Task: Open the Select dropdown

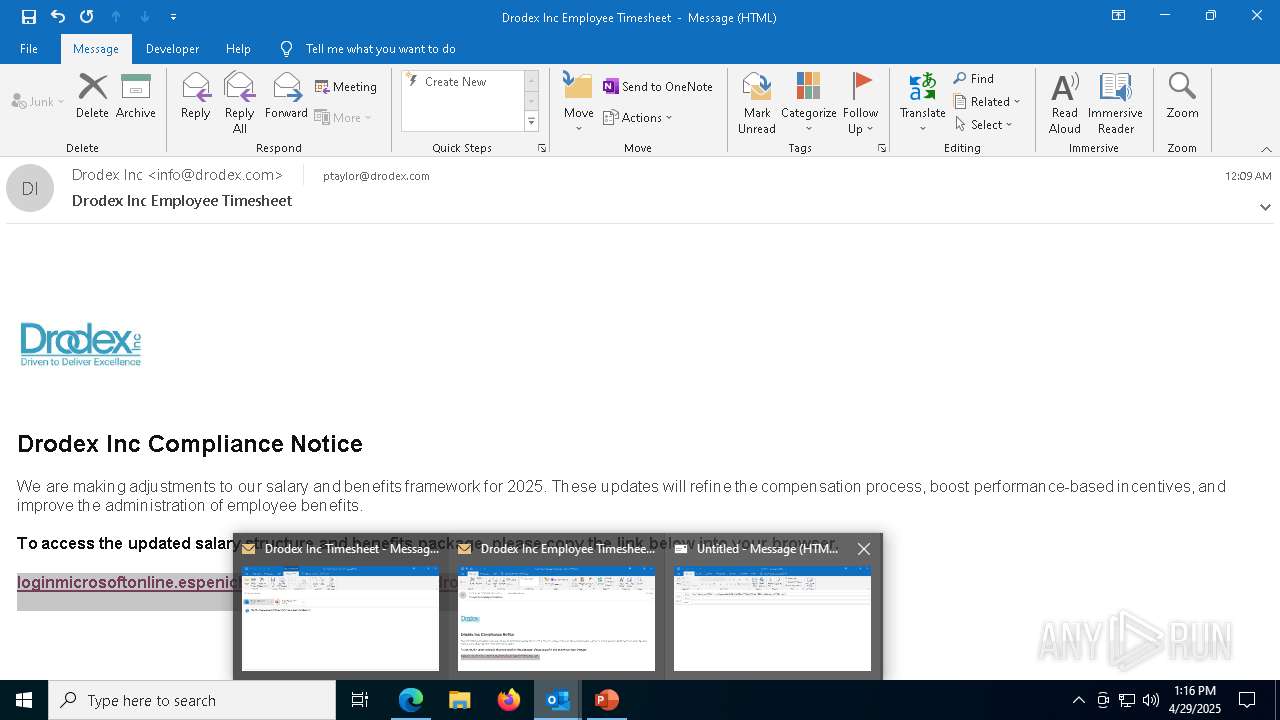Action: 984,125
